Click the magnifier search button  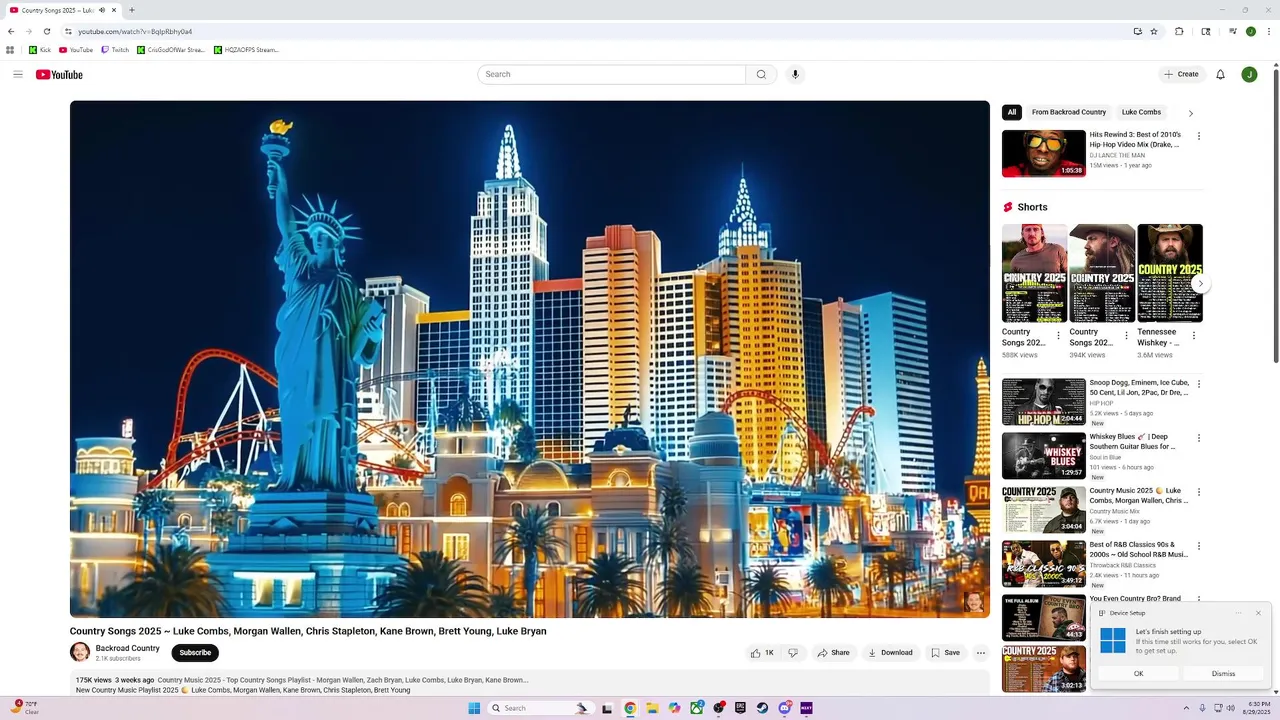point(761,74)
